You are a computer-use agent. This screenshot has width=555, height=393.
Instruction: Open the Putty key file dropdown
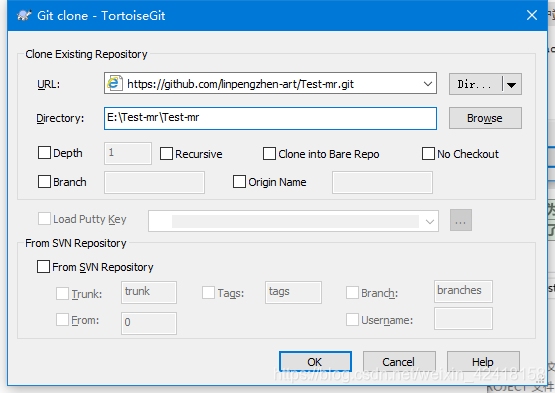(x=430, y=222)
